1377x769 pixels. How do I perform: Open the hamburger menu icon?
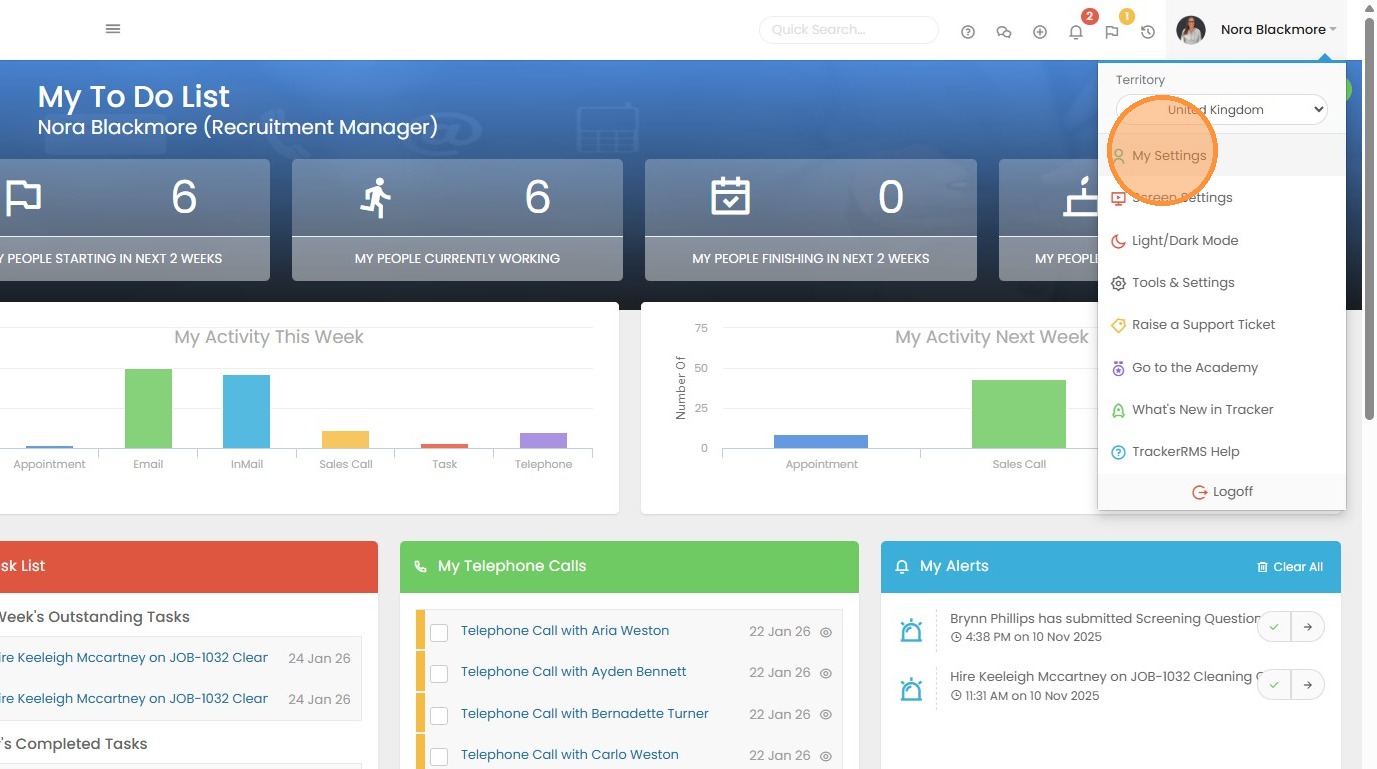click(x=113, y=29)
